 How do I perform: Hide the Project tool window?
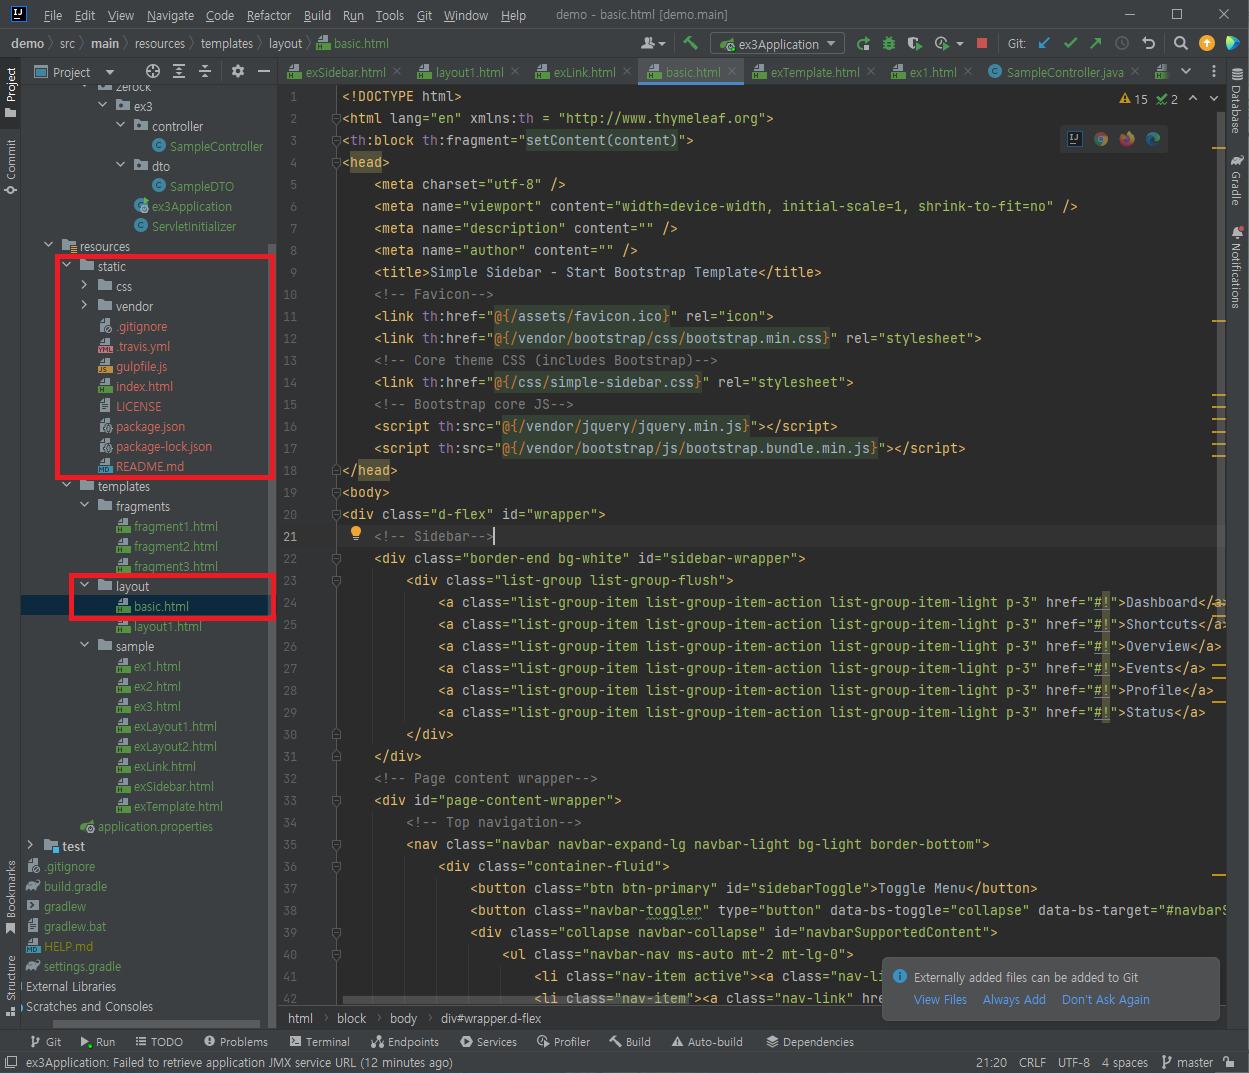264,71
